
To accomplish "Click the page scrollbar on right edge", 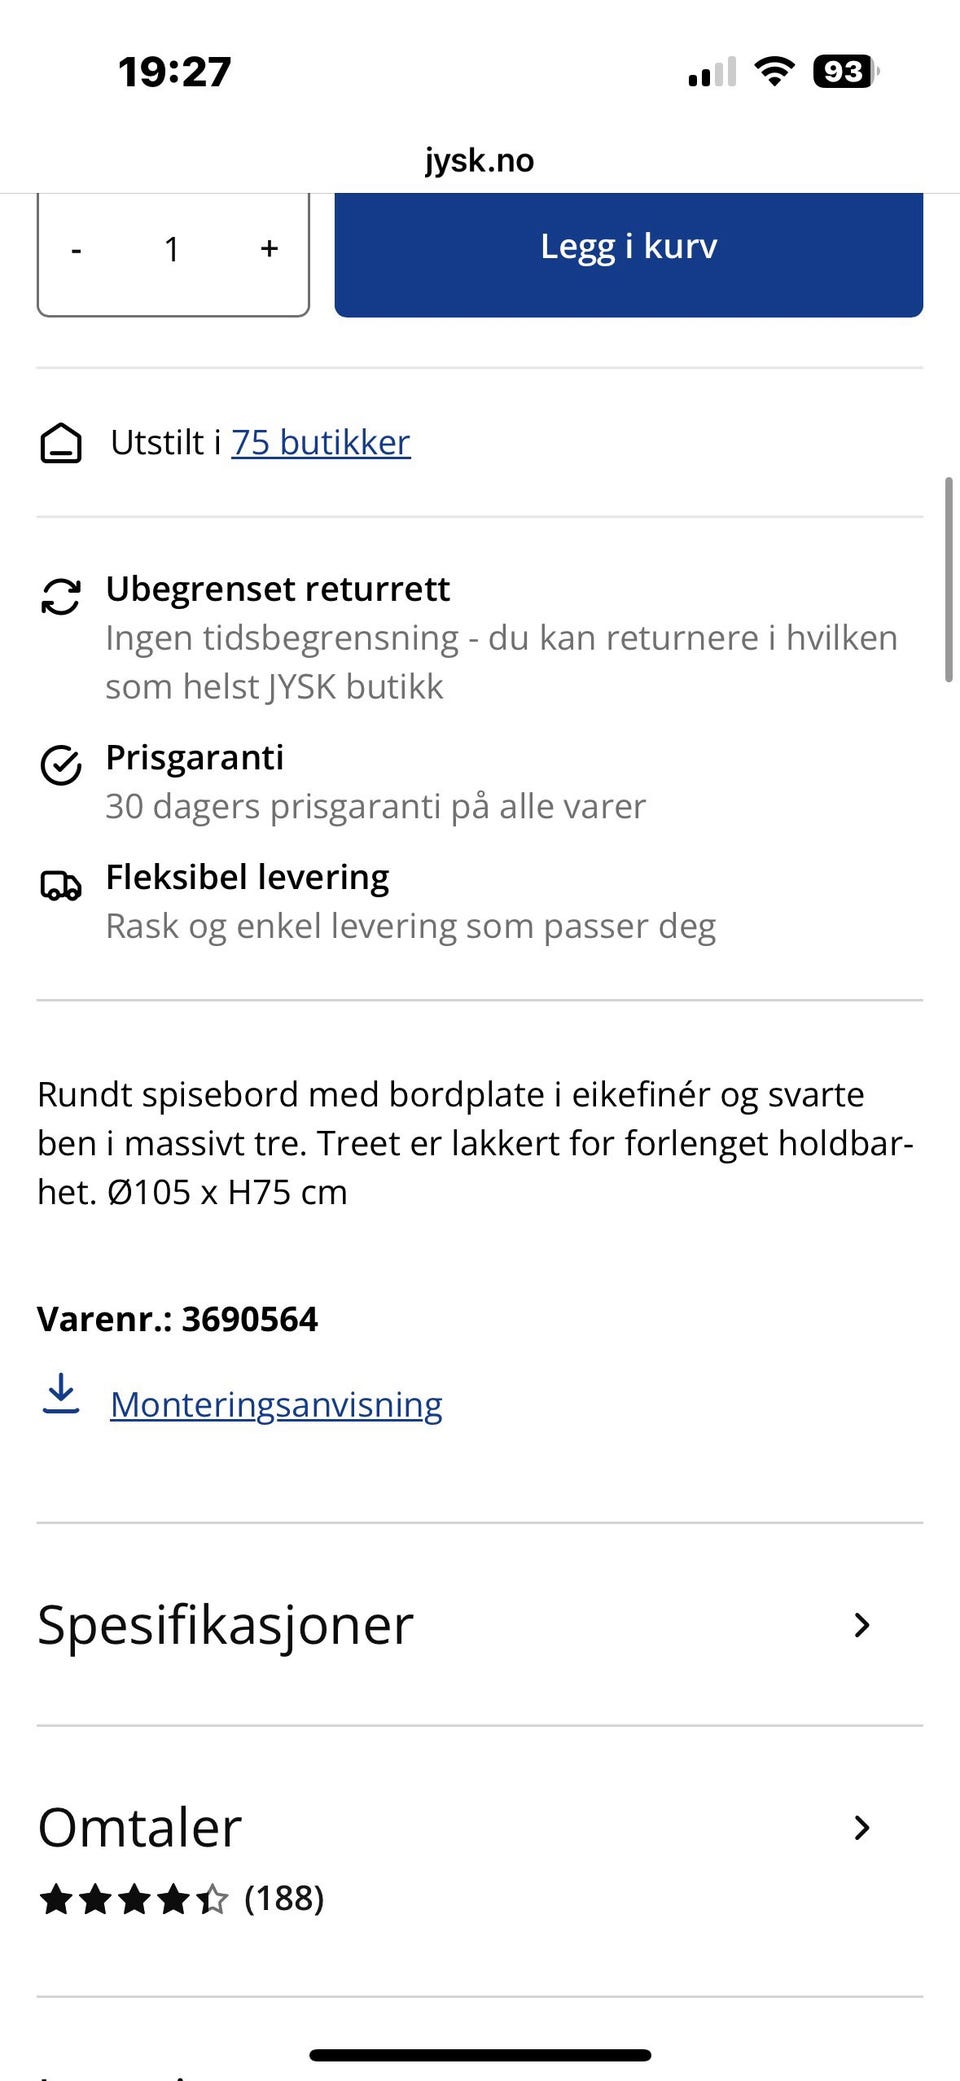I will [x=949, y=580].
